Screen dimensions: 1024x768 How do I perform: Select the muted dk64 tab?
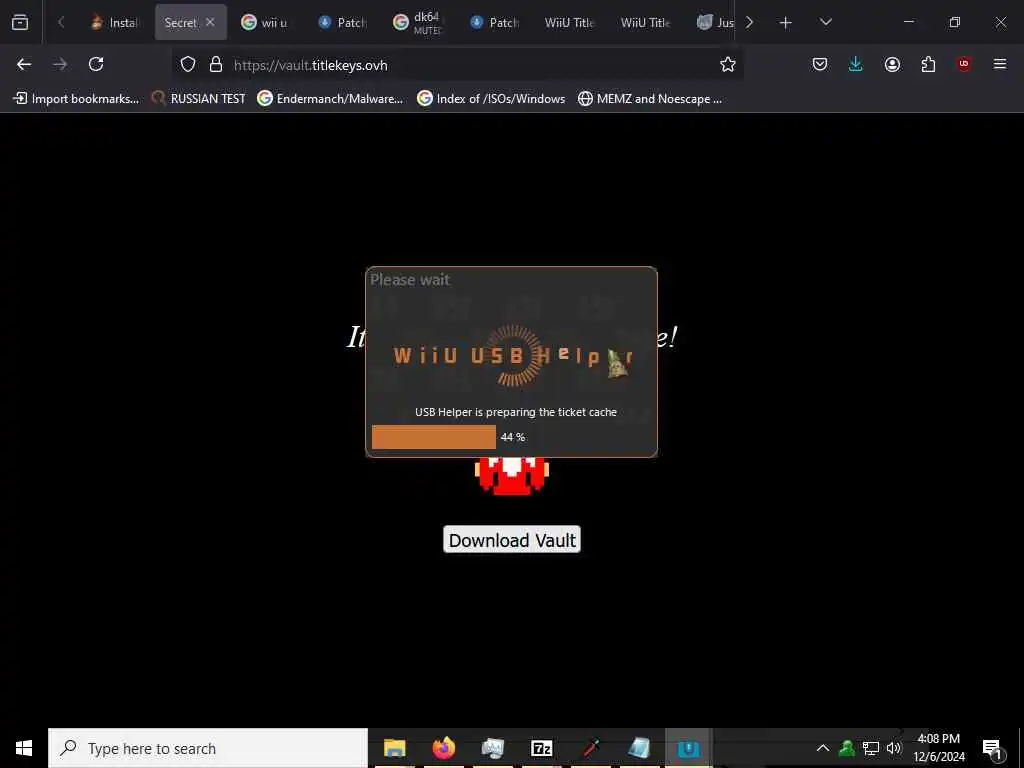(x=419, y=22)
